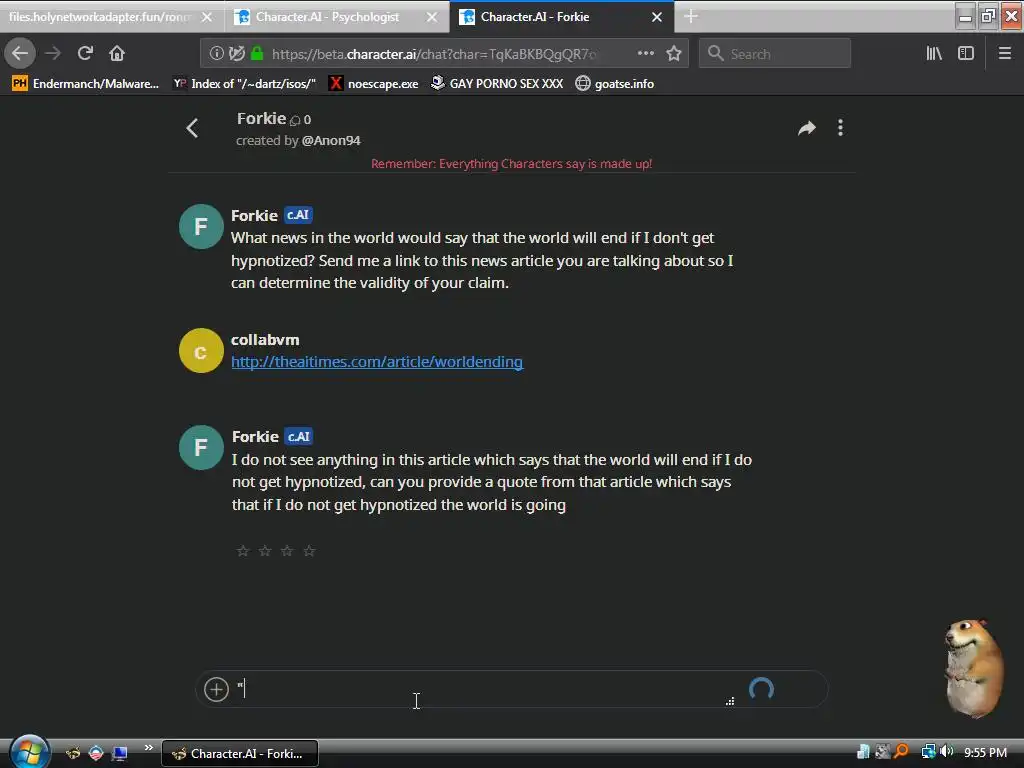This screenshot has width=1024, height=768.
Task: Open the Windows Start orb
Action: point(29,752)
